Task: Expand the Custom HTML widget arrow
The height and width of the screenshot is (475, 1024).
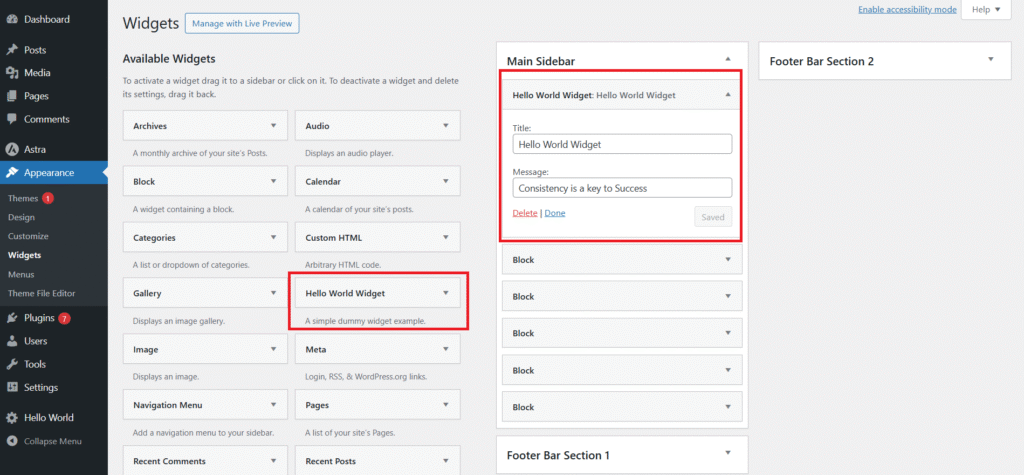Action: [445, 238]
